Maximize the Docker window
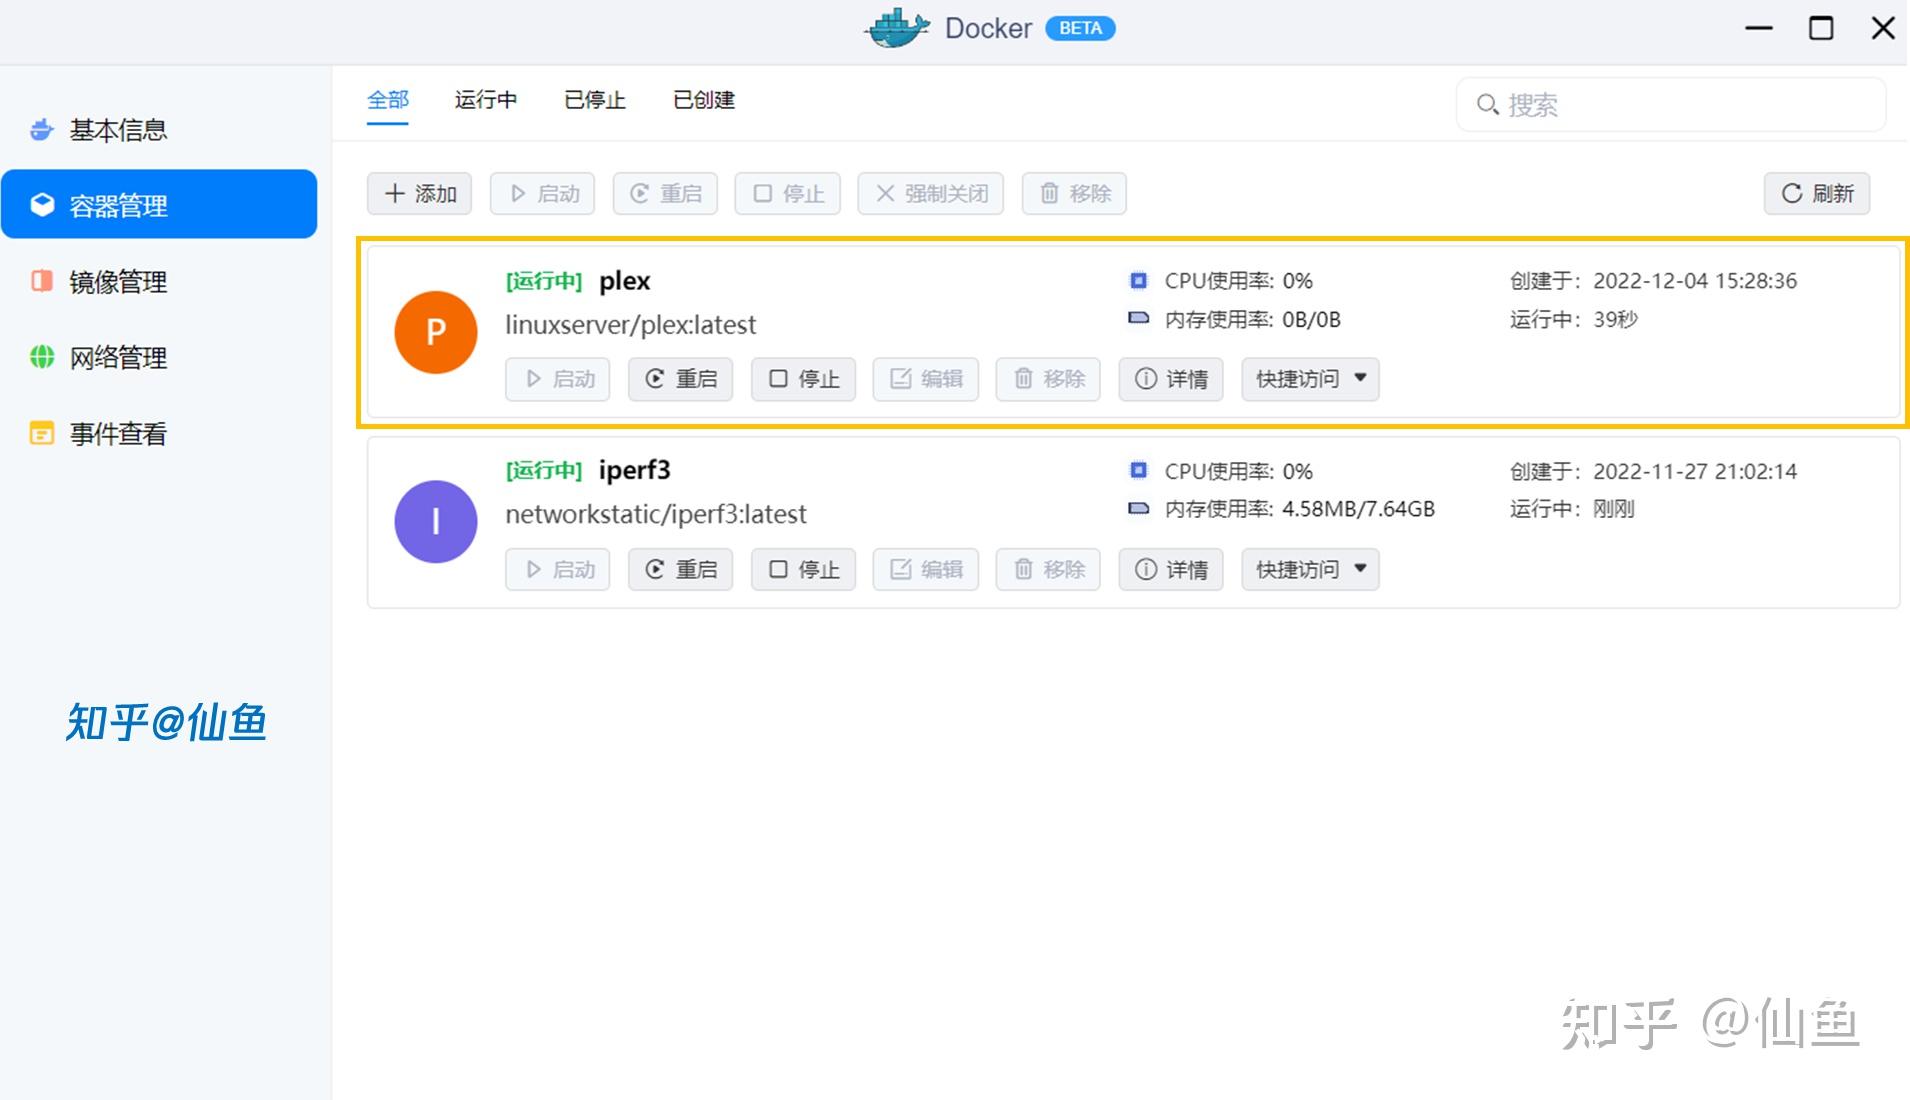 [x=1821, y=28]
